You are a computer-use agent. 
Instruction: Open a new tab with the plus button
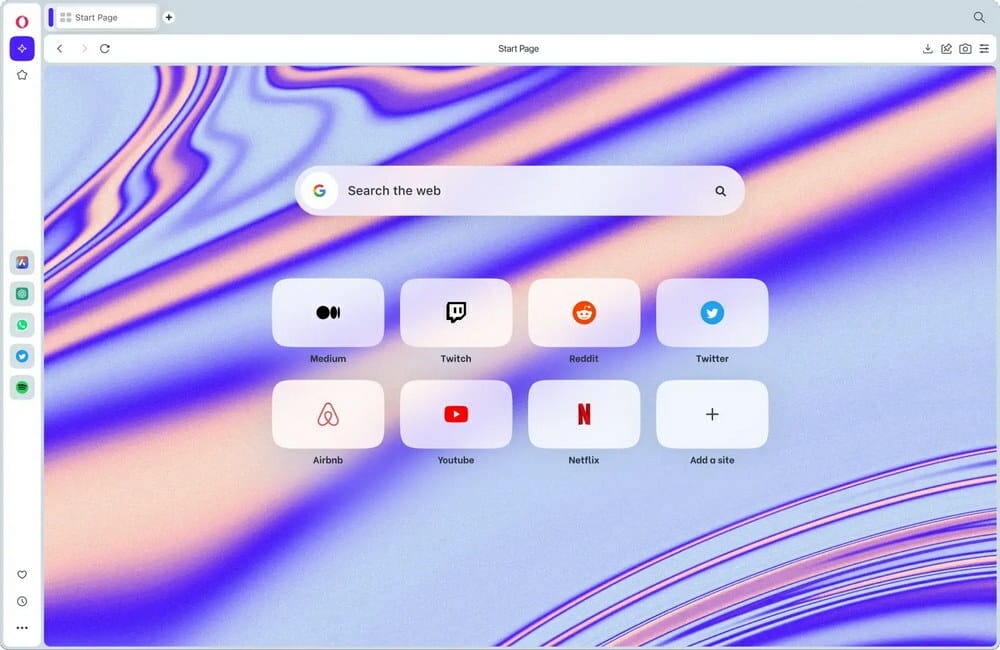click(x=169, y=17)
